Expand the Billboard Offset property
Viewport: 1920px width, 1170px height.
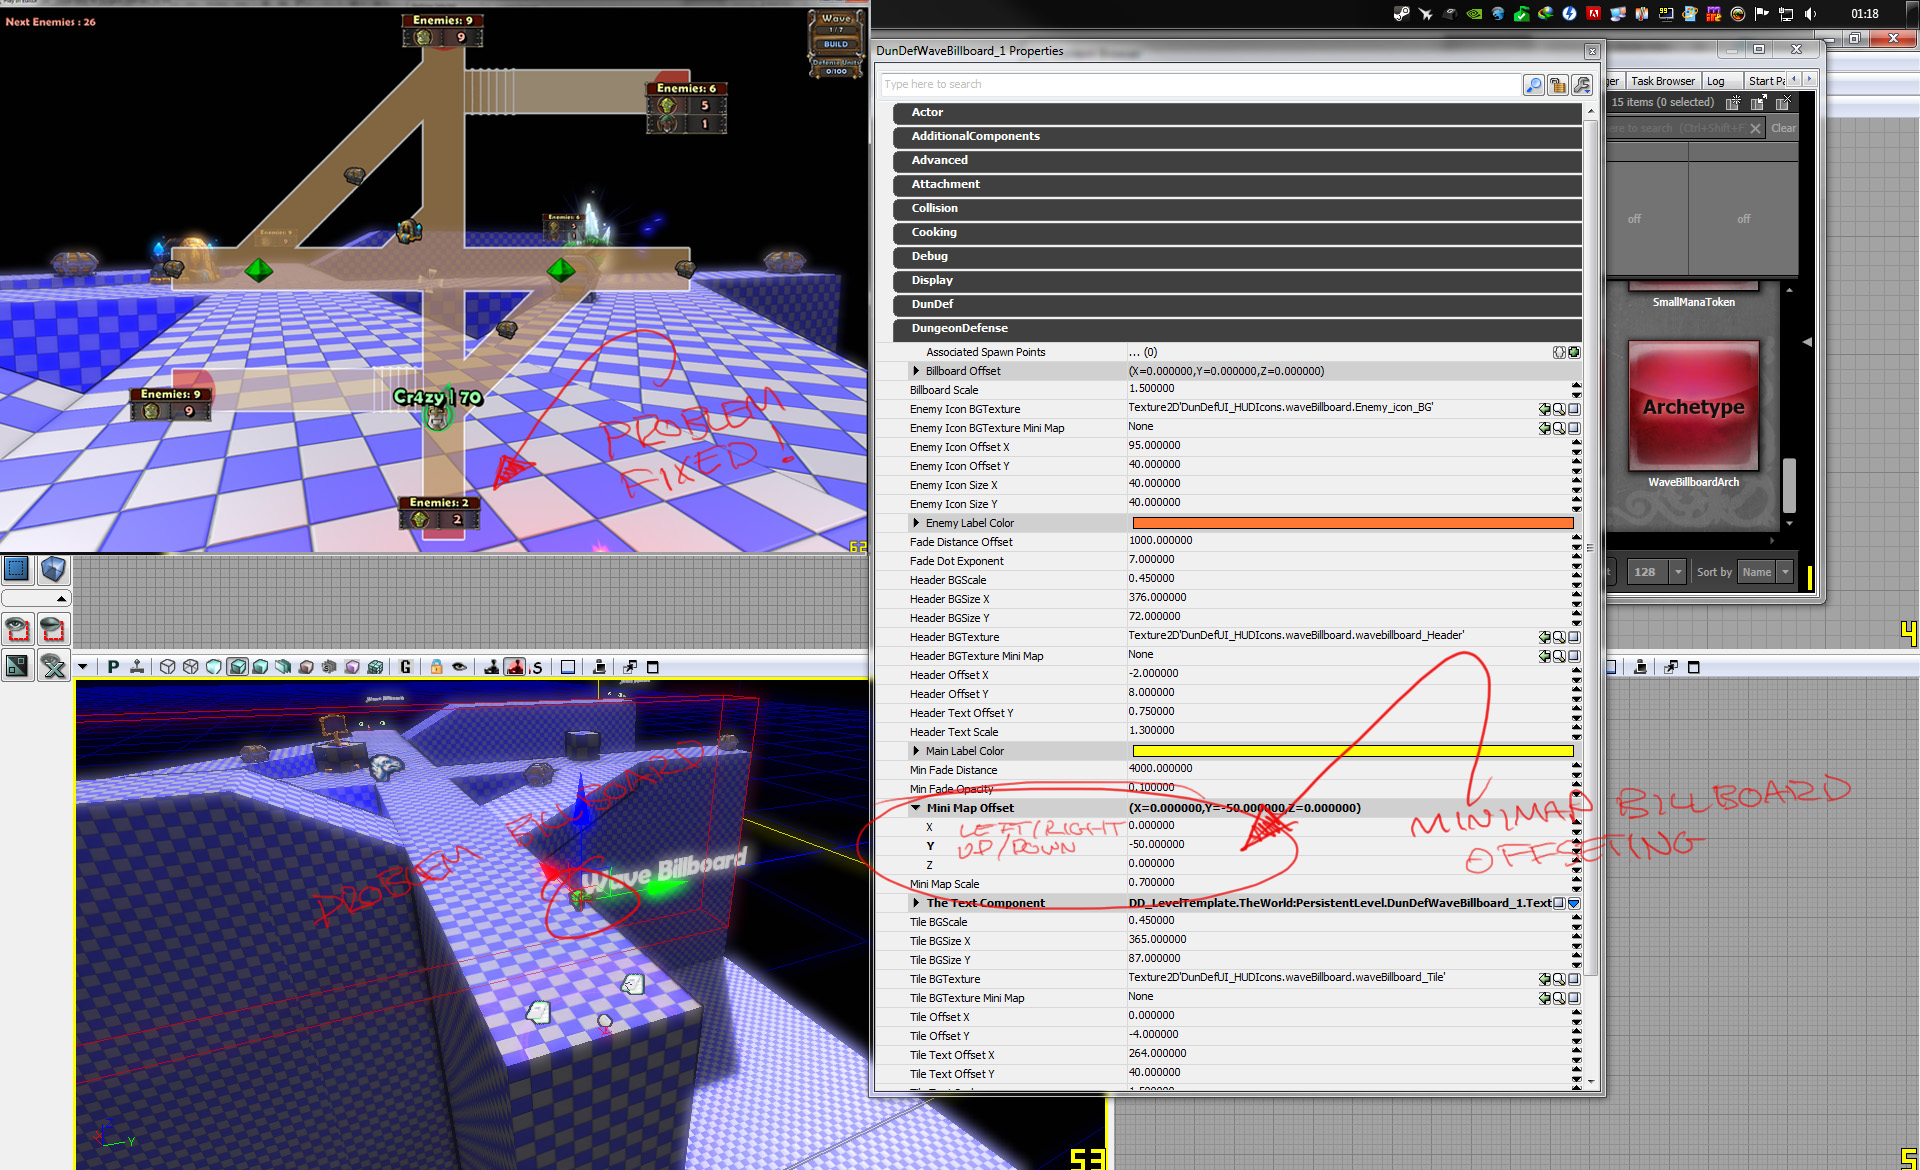tap(916, 371)
